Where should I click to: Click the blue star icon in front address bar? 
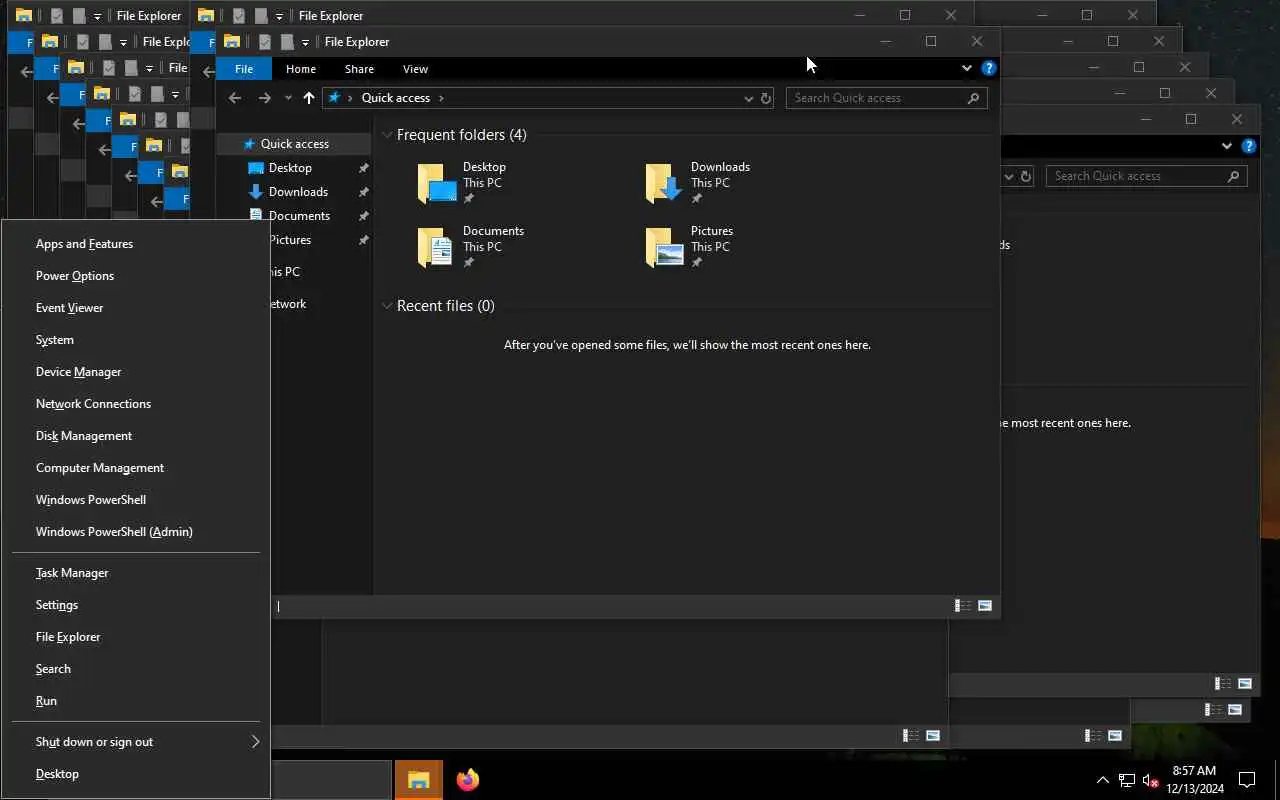[x=335, y=98]
